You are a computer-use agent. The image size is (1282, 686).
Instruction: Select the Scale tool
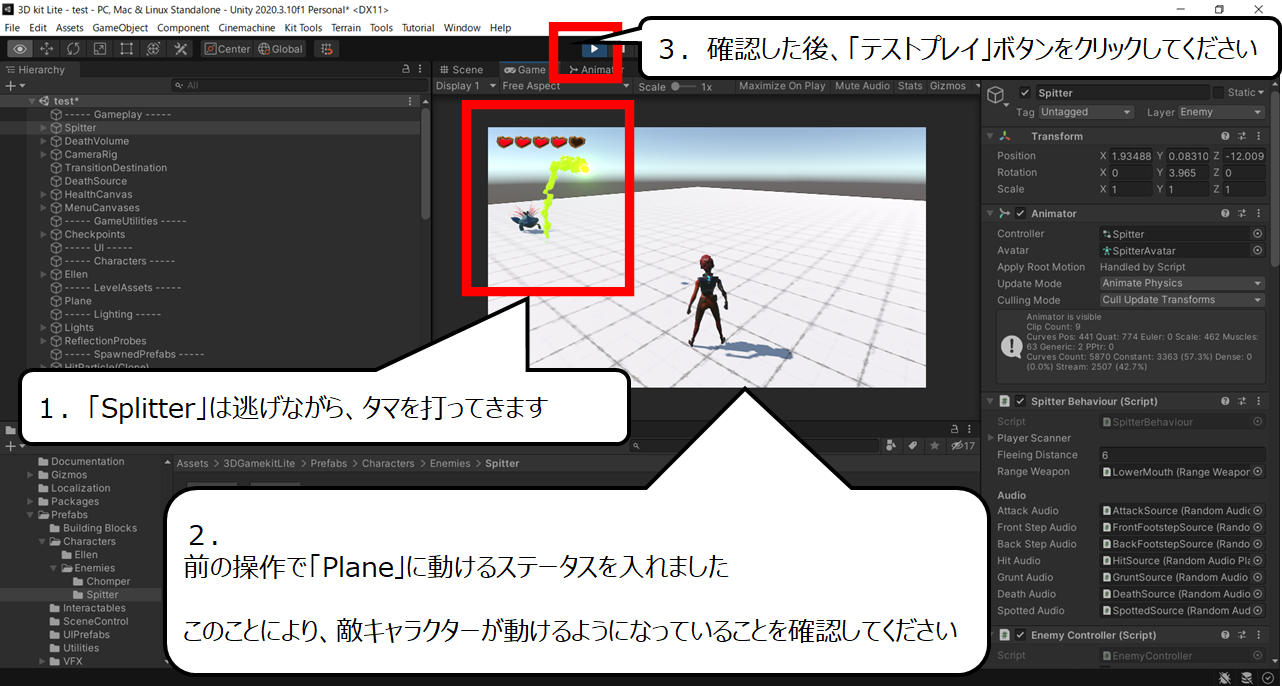tap(100, 49)
